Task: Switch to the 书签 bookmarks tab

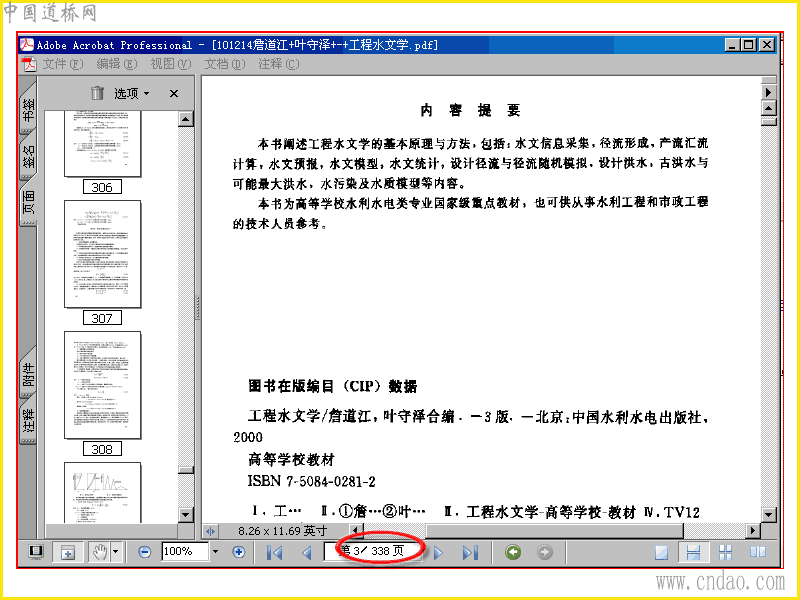Action: 28,109
